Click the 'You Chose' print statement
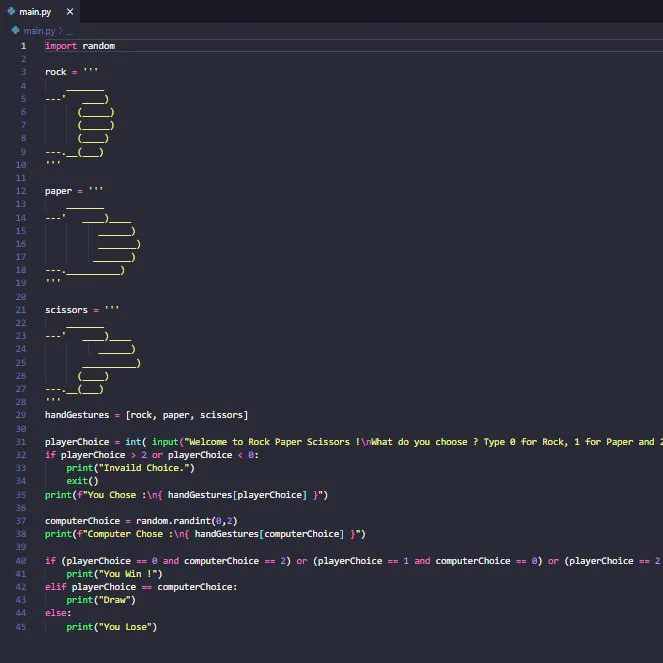Viewport: 663px width, 663px height. 186,495
